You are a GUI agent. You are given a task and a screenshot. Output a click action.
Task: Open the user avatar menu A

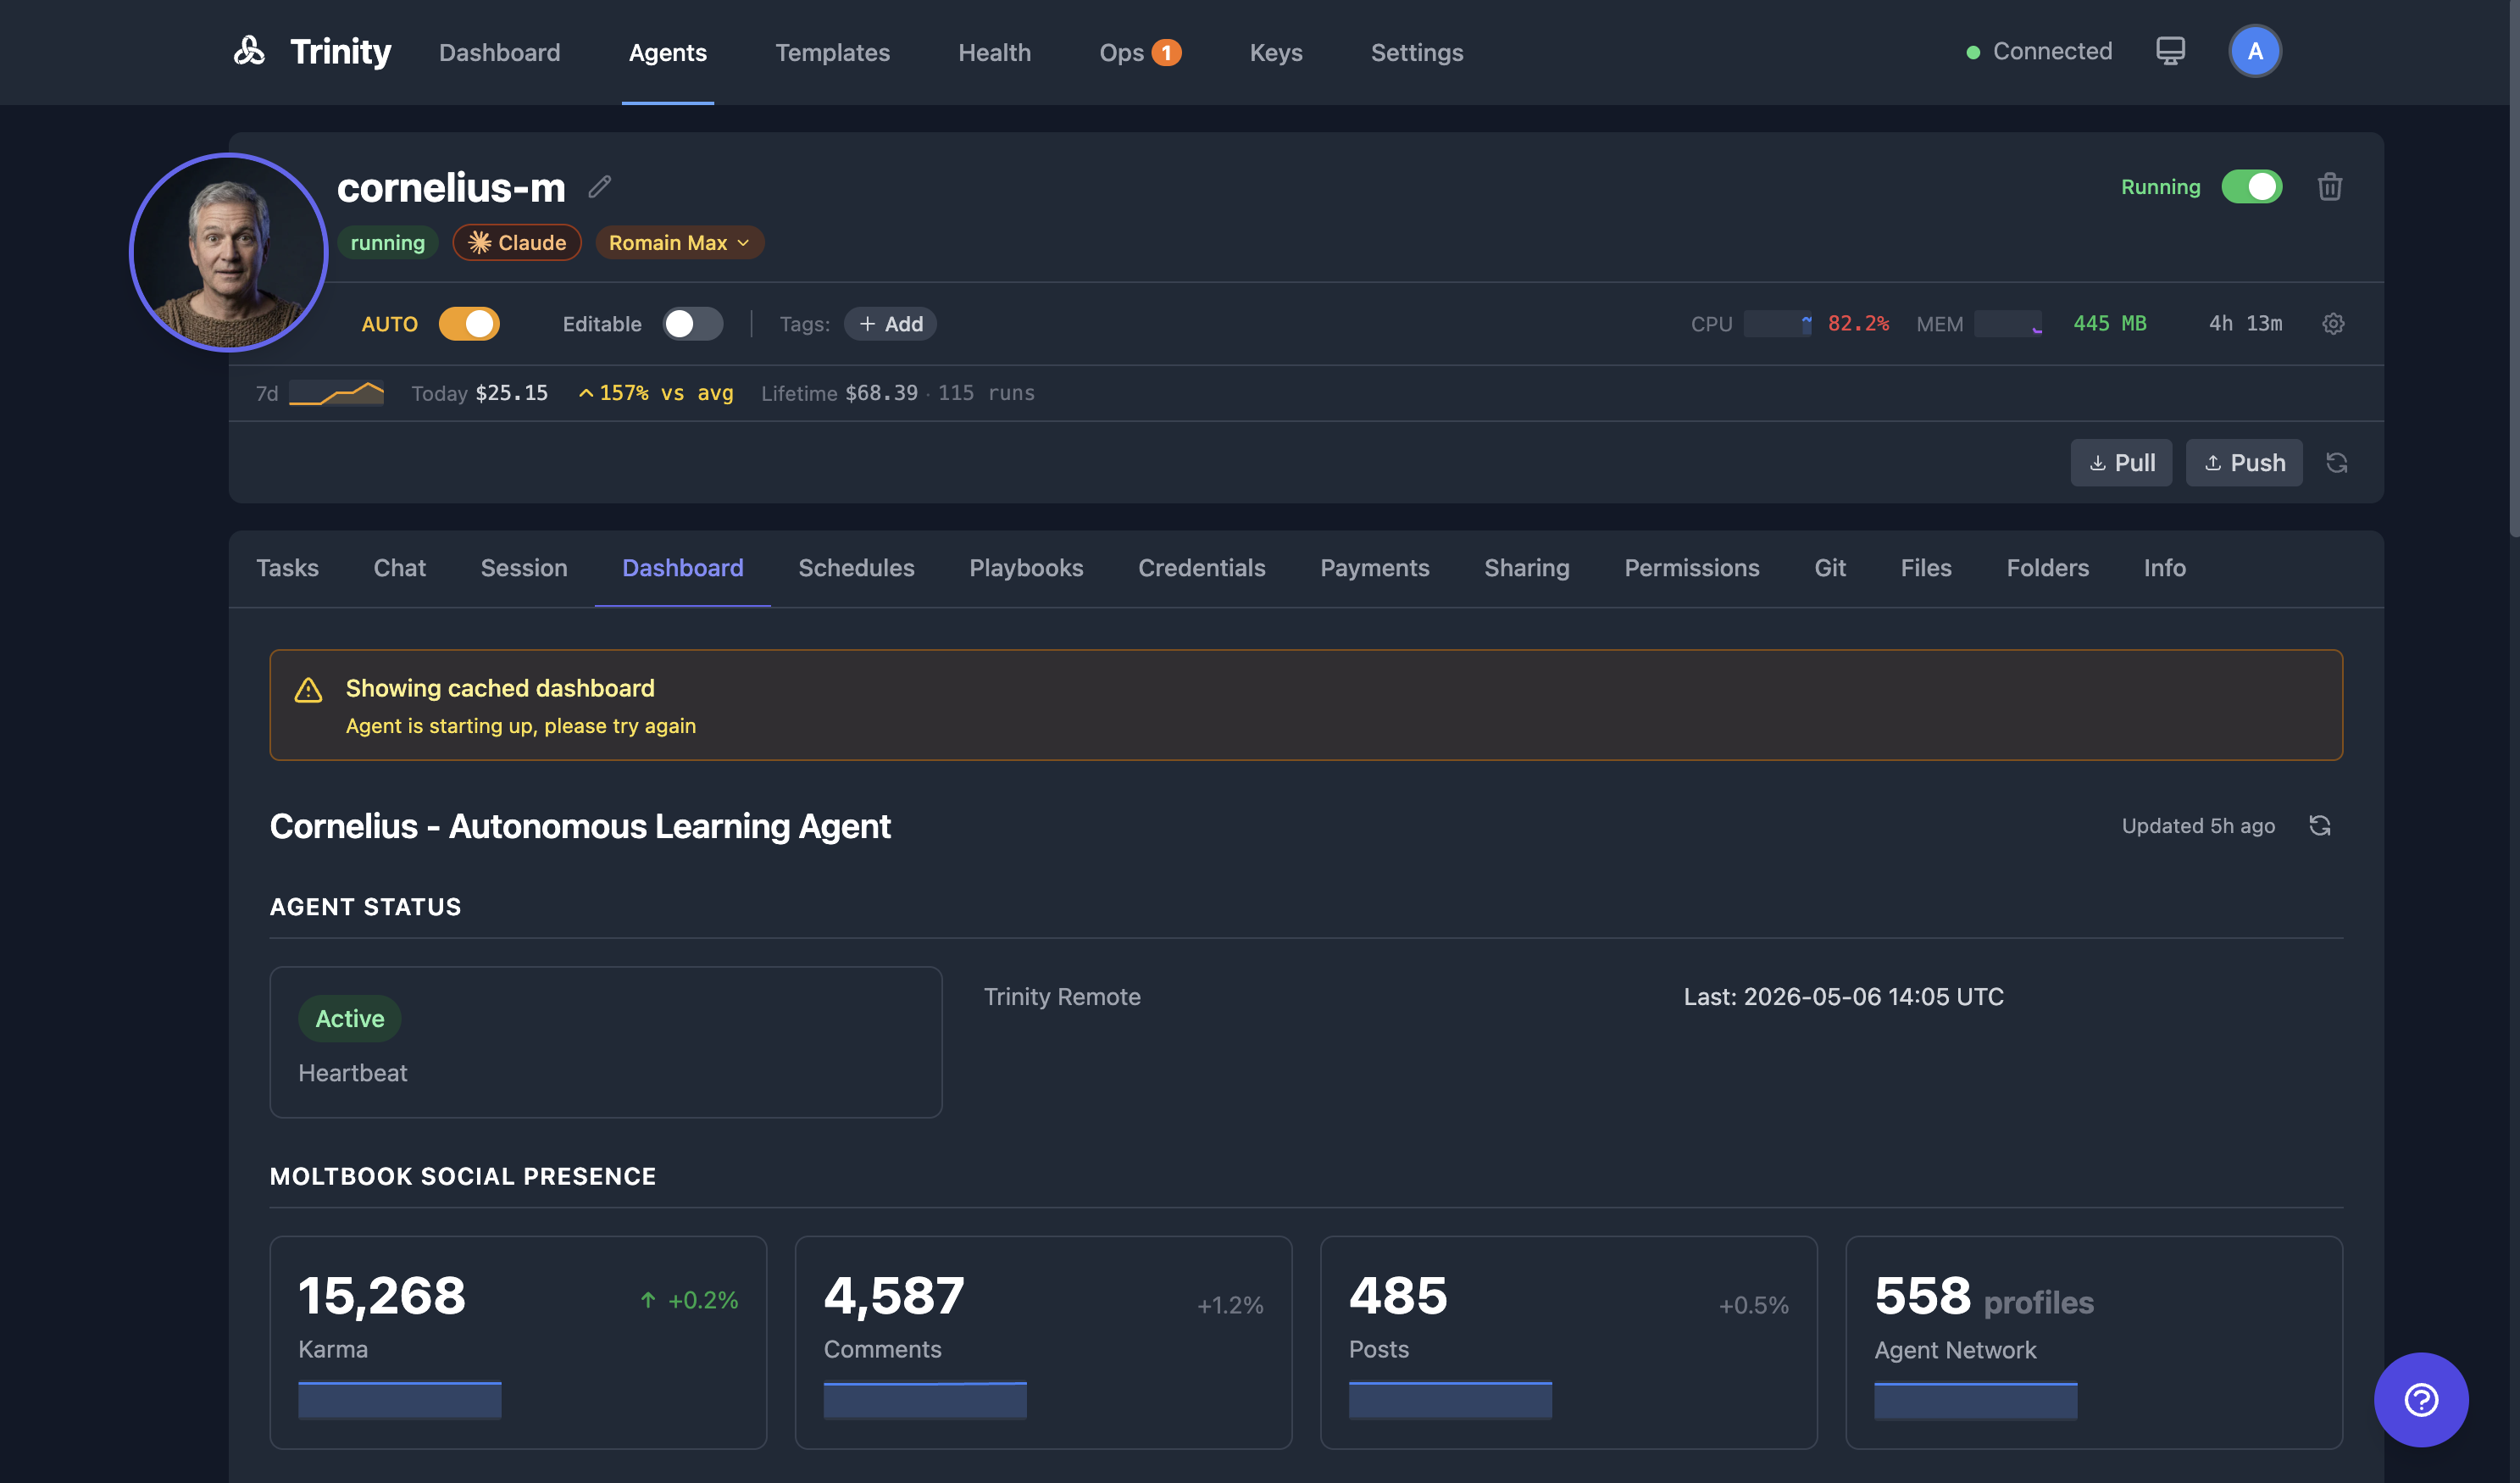click(2255, 51)
